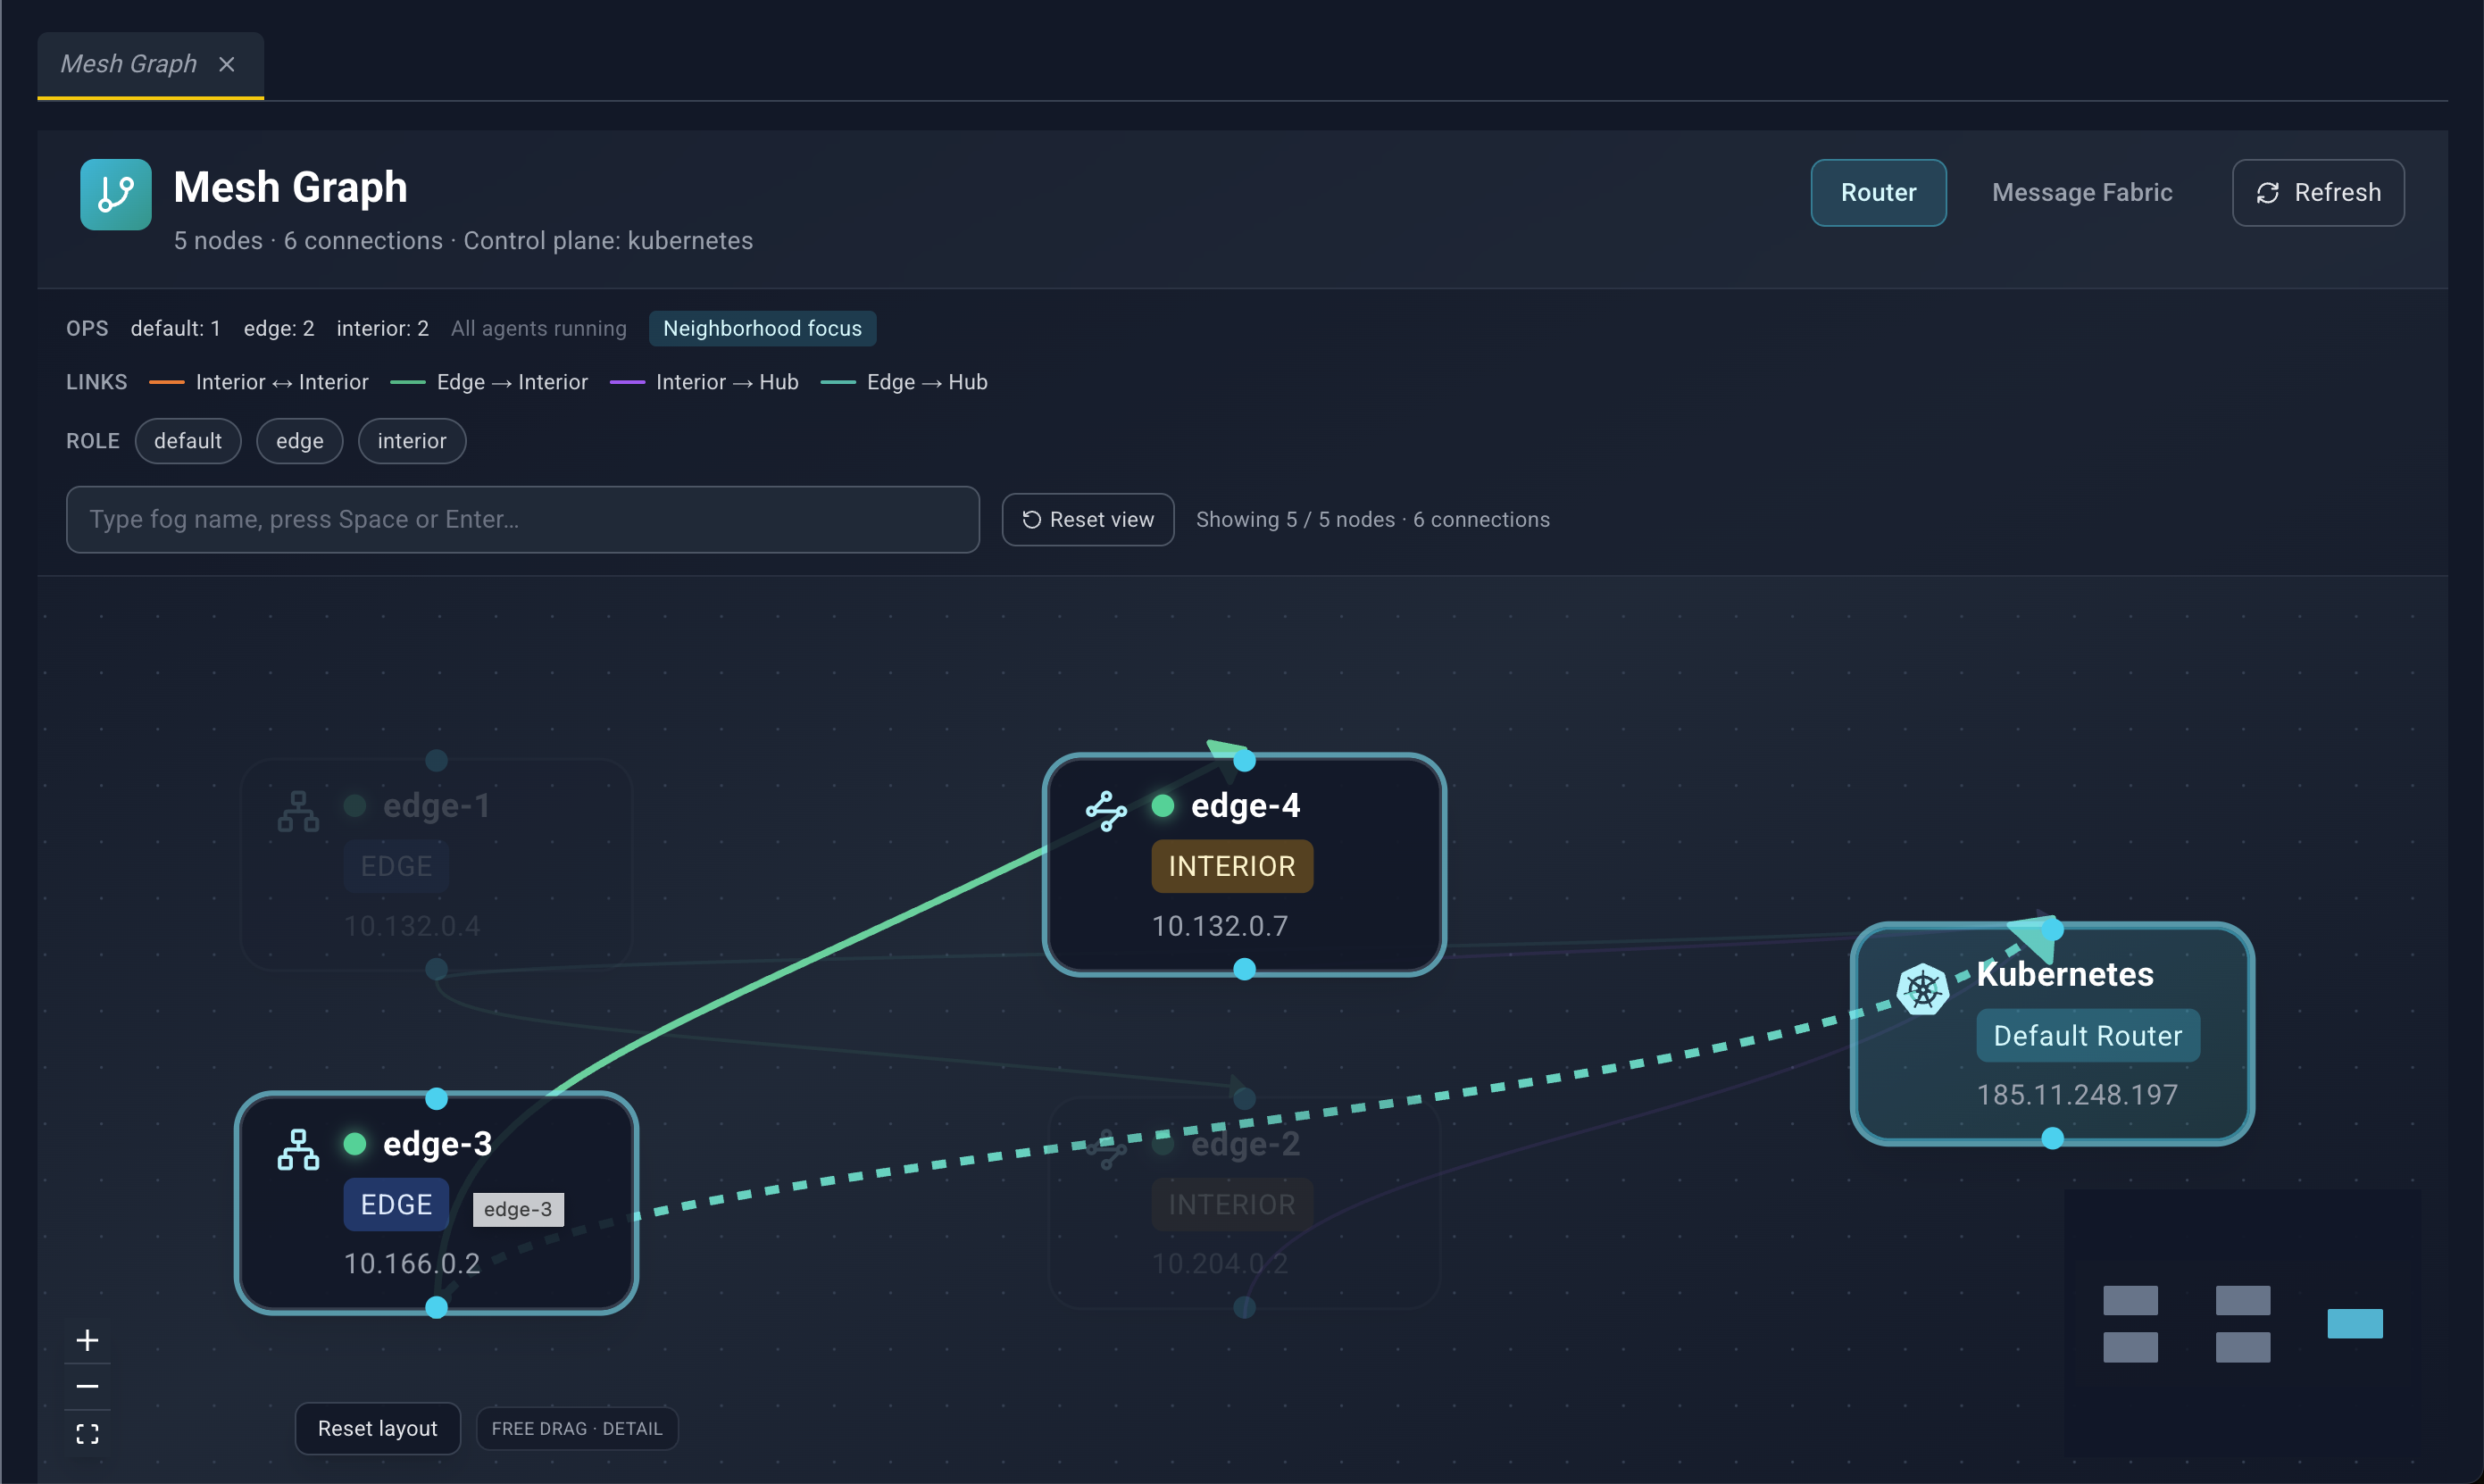The width and height of the screenshot is (2484, 1484).
Task: Click the Reset view button
Action: tap(1088, 520)
